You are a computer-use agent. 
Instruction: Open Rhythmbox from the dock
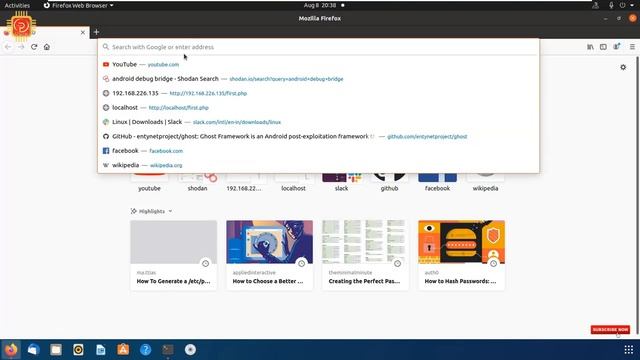pyautogui.click(x=78, y=350)
